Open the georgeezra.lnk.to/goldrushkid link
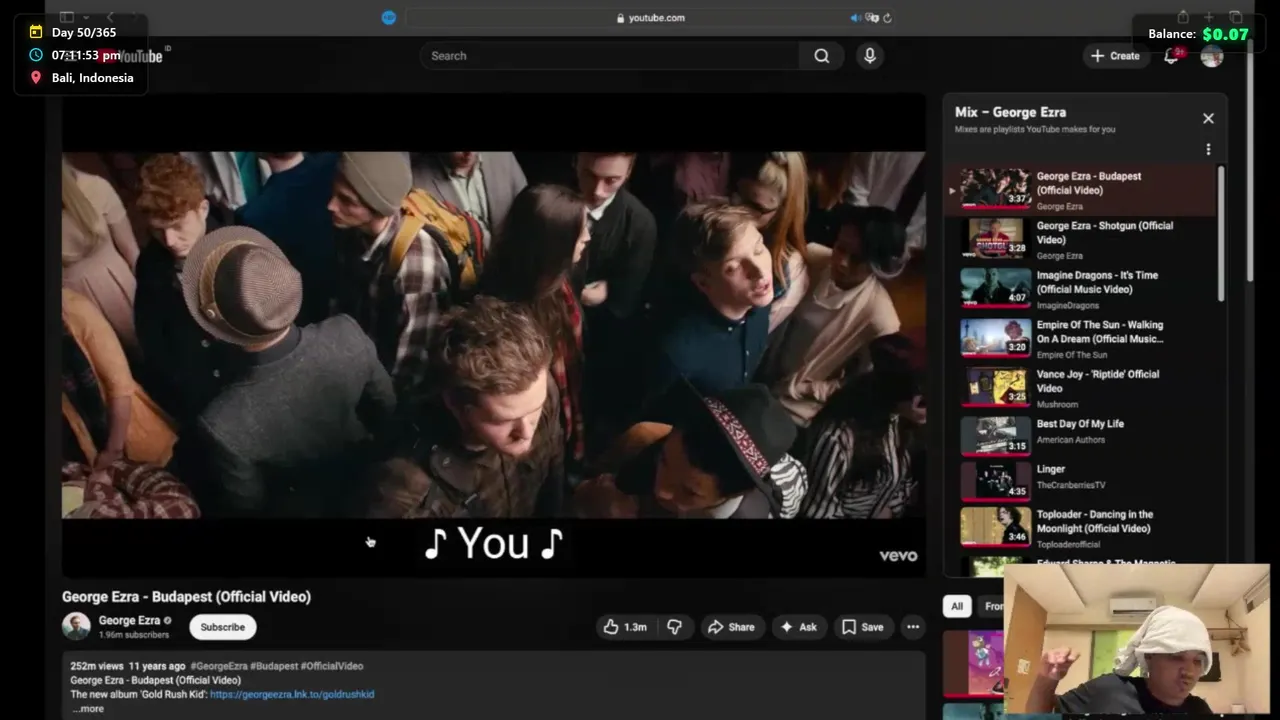 292,694
